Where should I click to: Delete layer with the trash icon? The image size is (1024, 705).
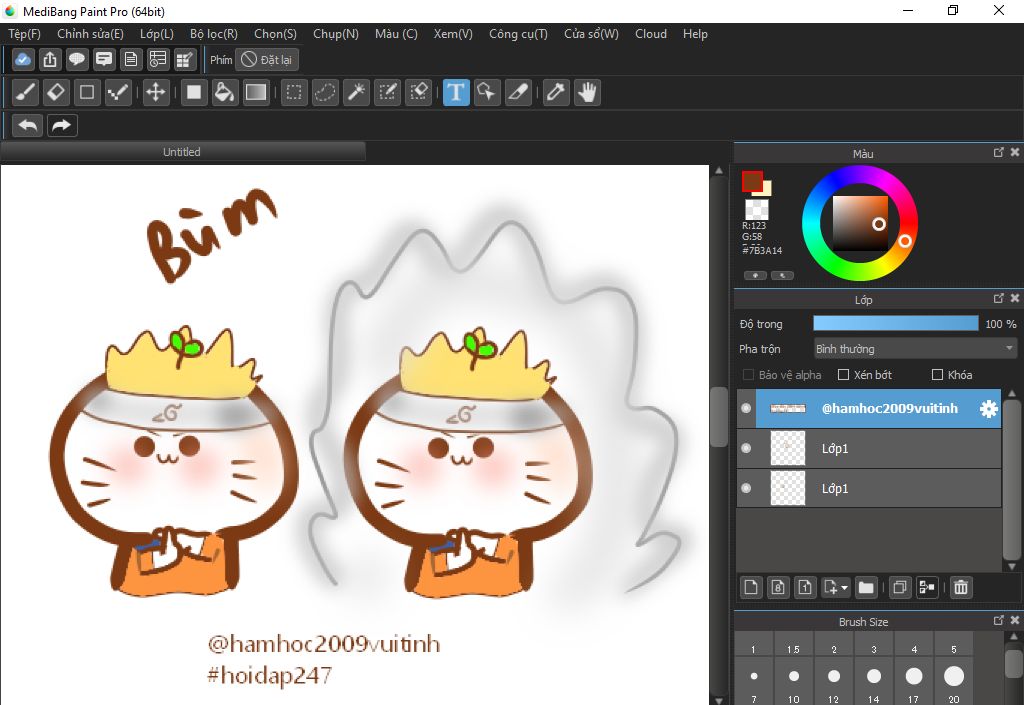coord(961,587)
